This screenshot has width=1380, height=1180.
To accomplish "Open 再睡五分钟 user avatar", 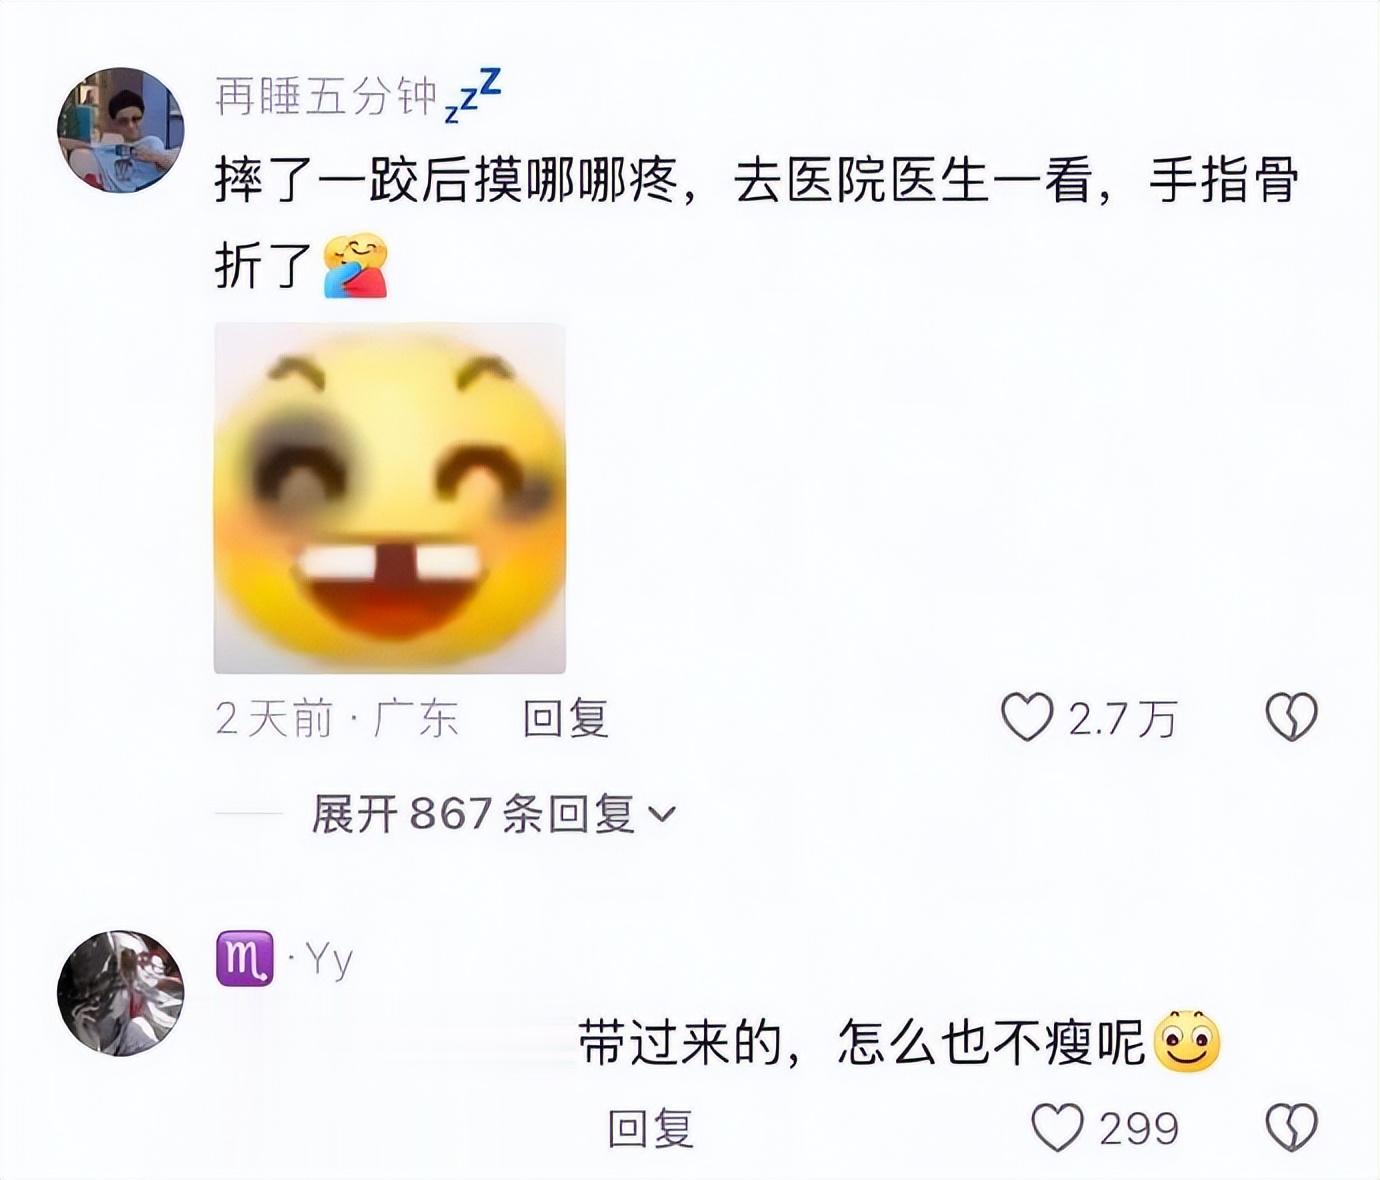I will tap(121, 130).
